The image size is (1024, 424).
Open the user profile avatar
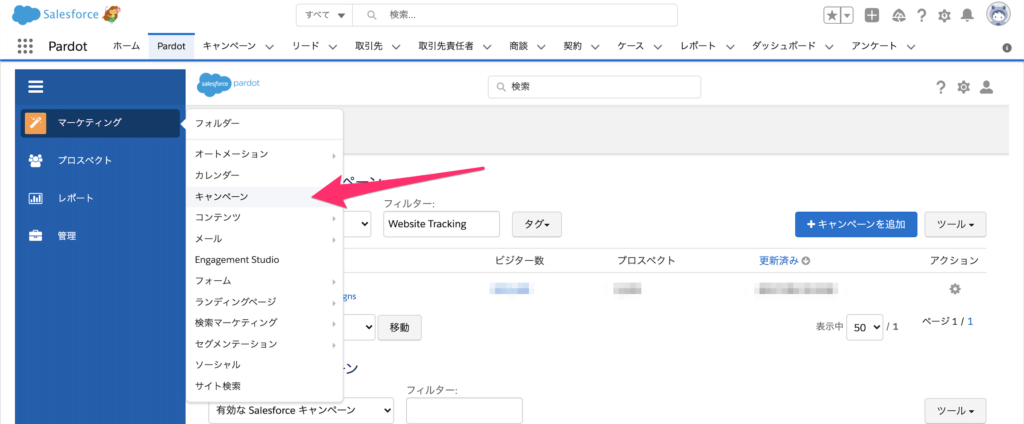998,15
